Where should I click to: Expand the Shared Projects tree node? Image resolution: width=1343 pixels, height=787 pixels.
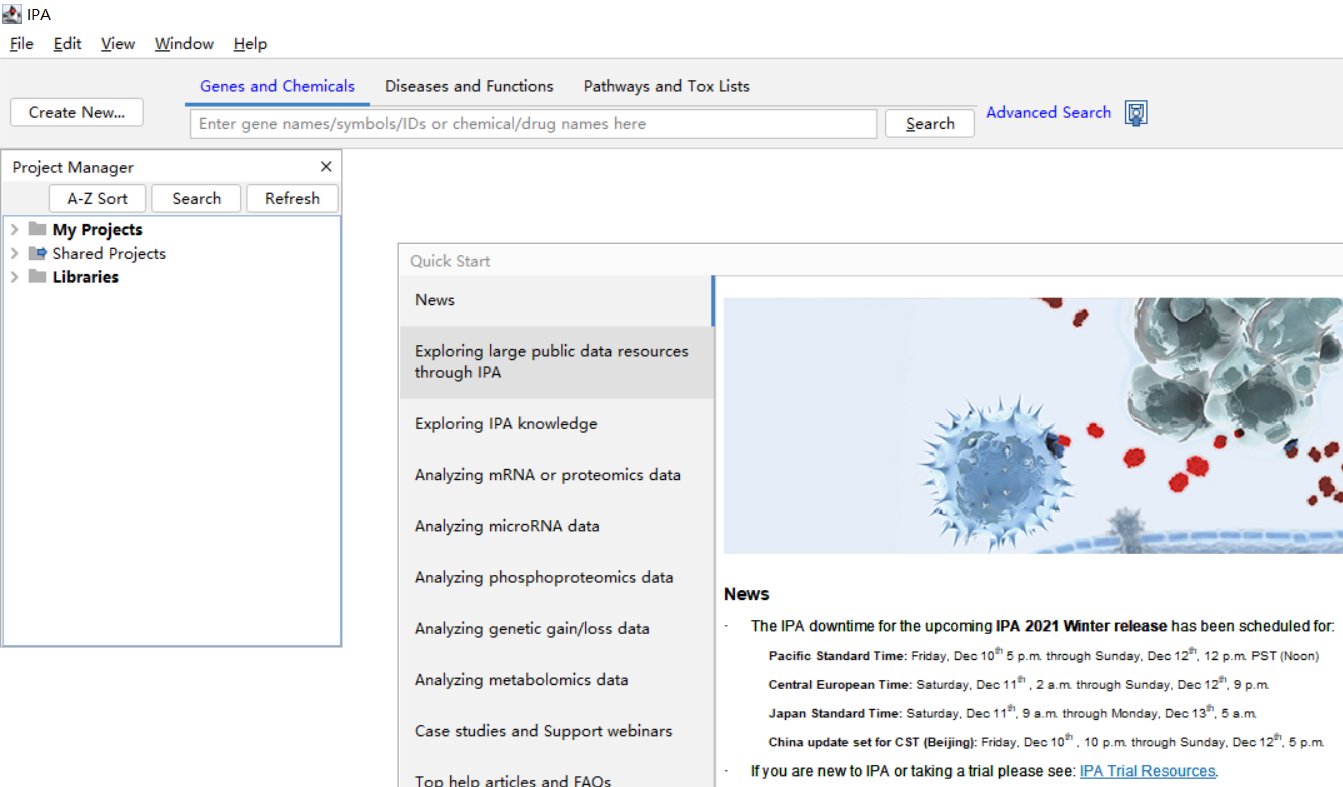tap(14, 253)
